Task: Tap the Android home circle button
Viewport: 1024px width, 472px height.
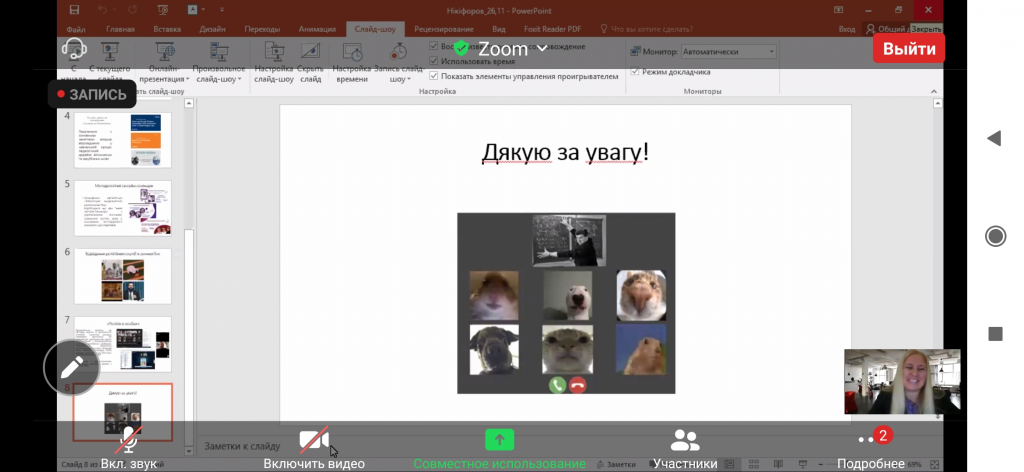Action: [995, 236]
